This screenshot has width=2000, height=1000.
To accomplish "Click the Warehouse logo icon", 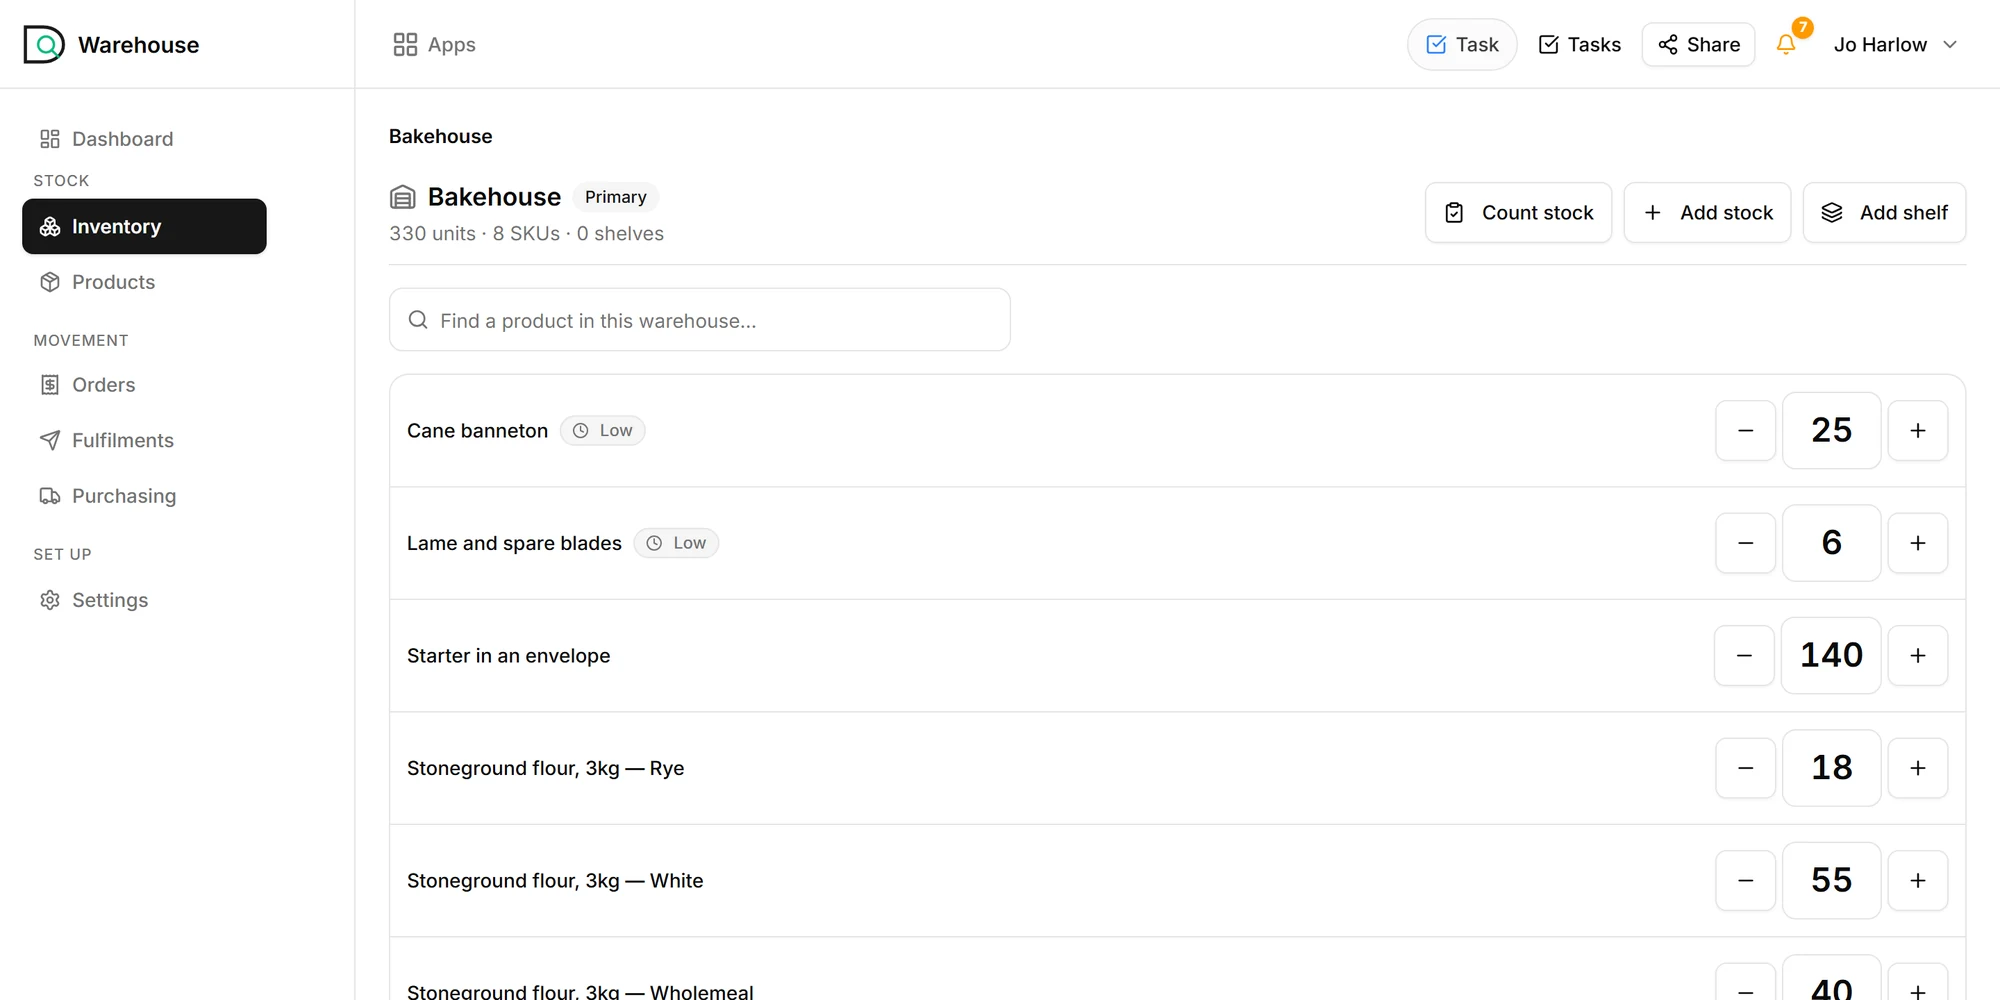I will pyautogui.click(x=44, y=44).
